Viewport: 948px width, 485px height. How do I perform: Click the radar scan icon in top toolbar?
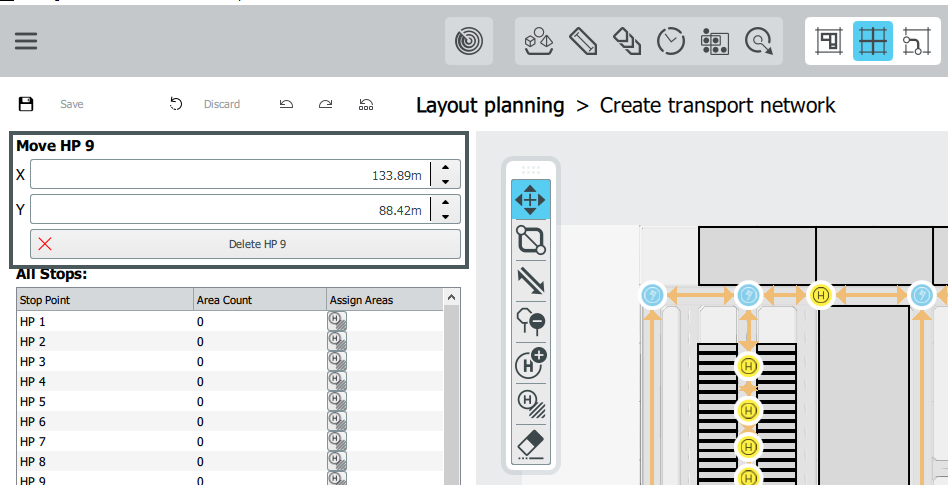(x=469, y=41)
